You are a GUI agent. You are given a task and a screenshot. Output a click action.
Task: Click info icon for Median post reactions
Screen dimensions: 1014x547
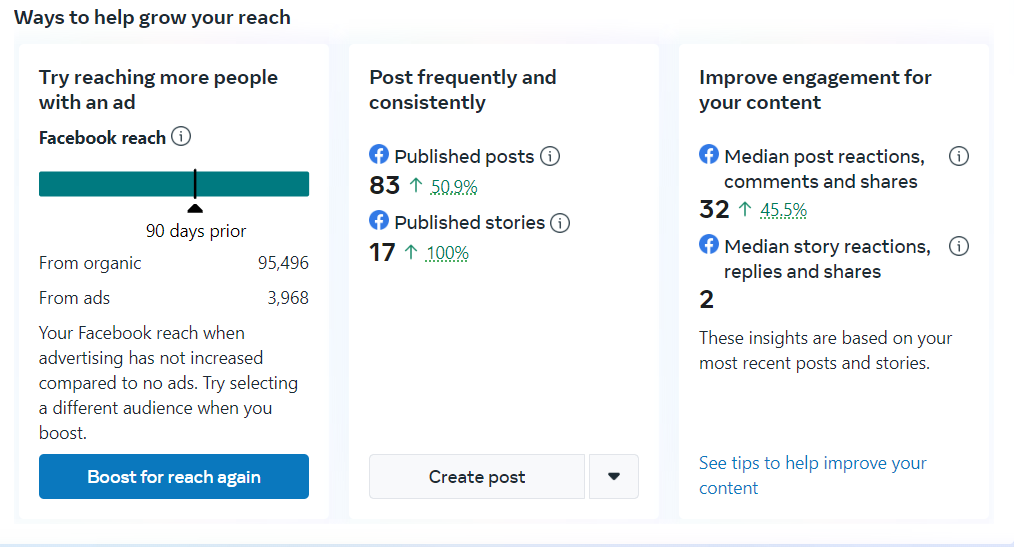[x=958, y=156]
